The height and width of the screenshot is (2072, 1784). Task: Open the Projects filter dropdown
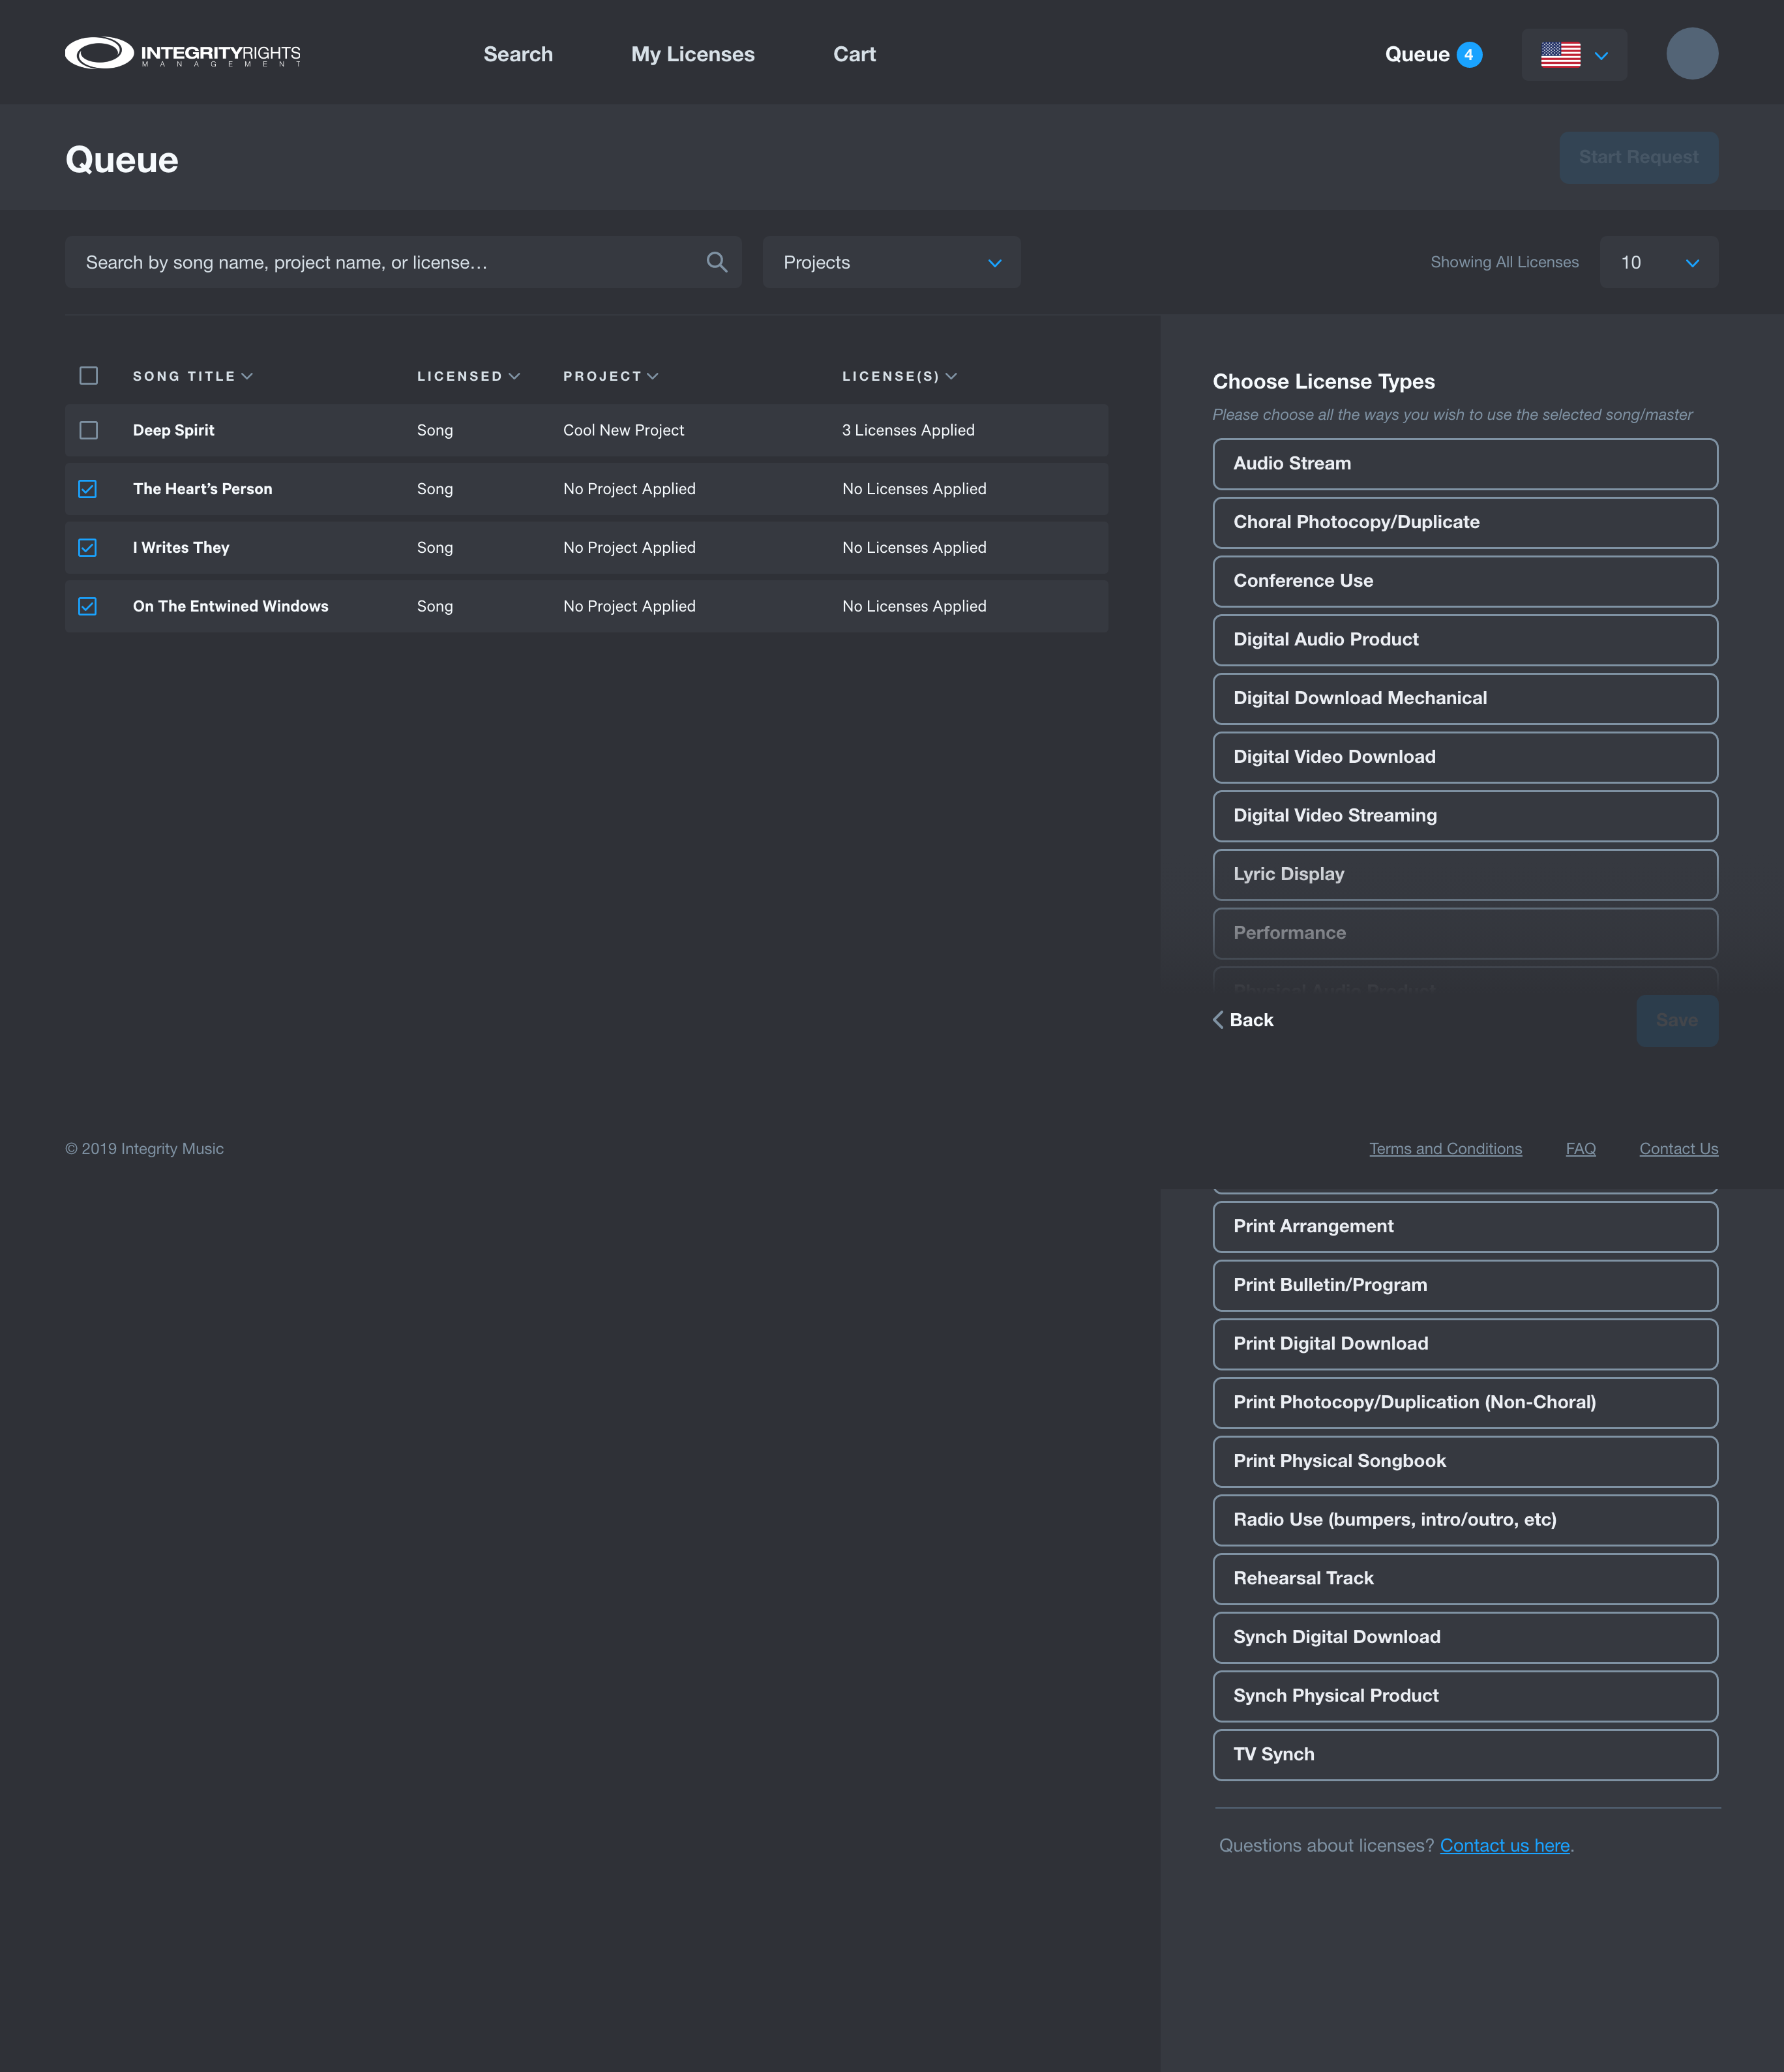pyautogui.click(x=891, y=262)
